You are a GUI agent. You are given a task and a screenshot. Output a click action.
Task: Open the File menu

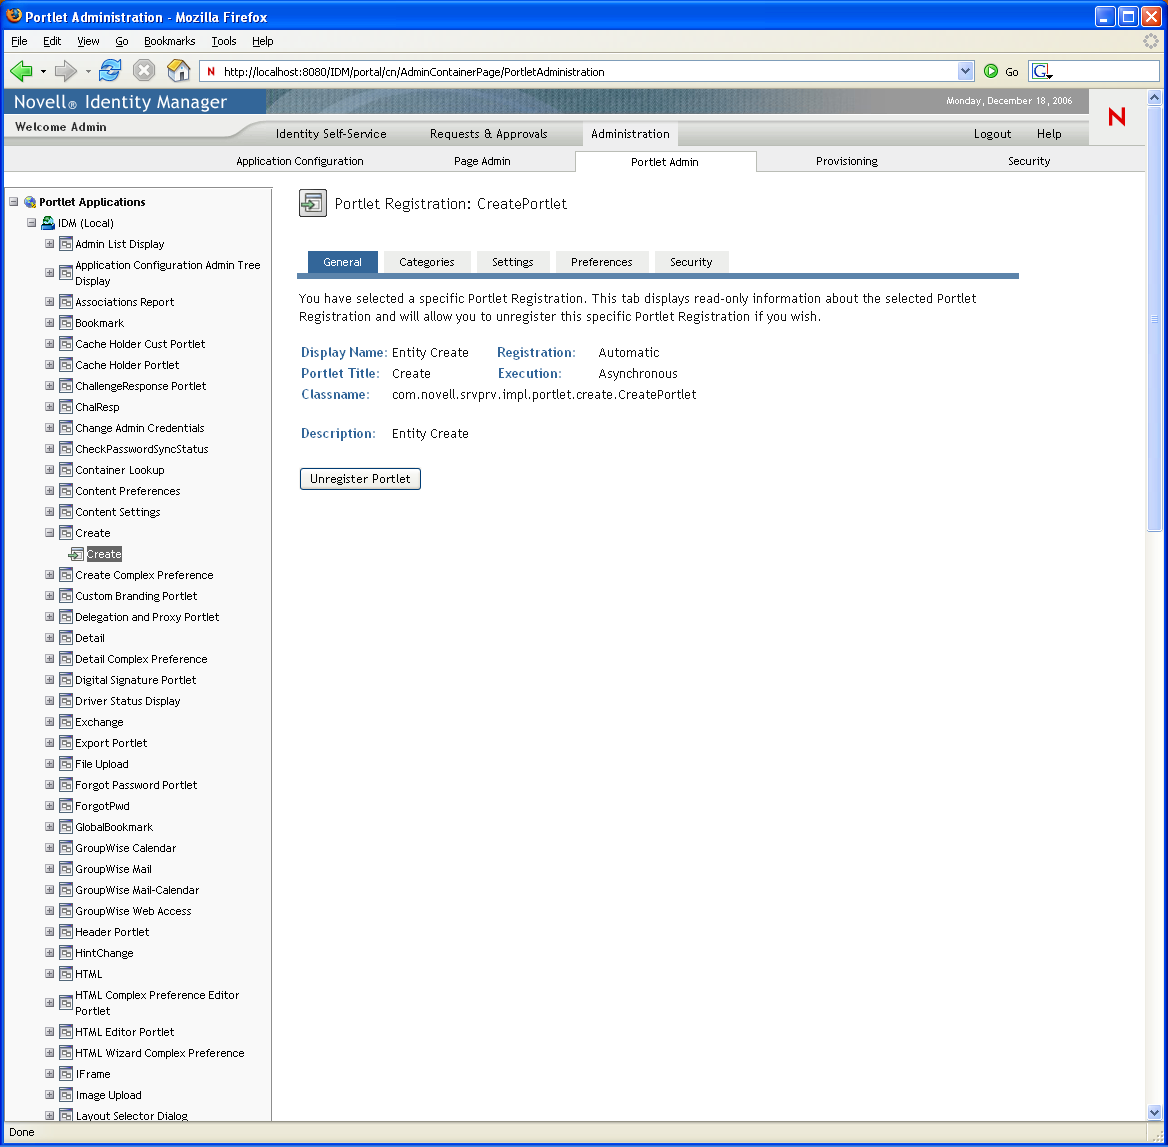(19, 41)
